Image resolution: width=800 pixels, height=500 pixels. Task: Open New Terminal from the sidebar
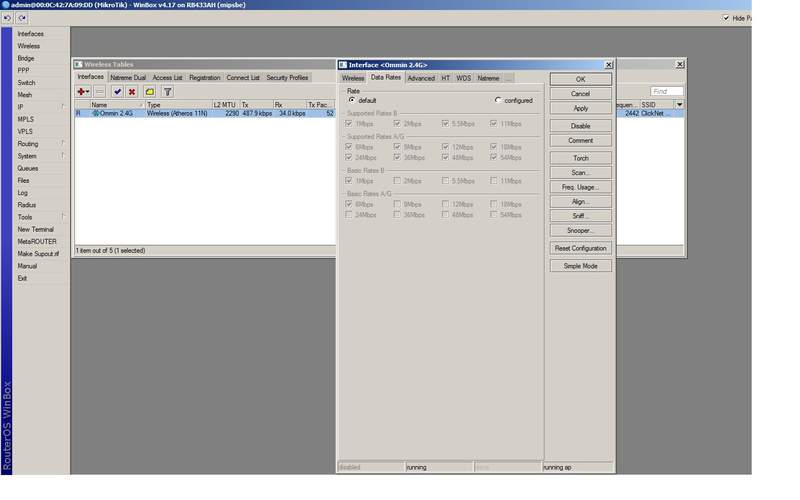click(x=35, y=230)
